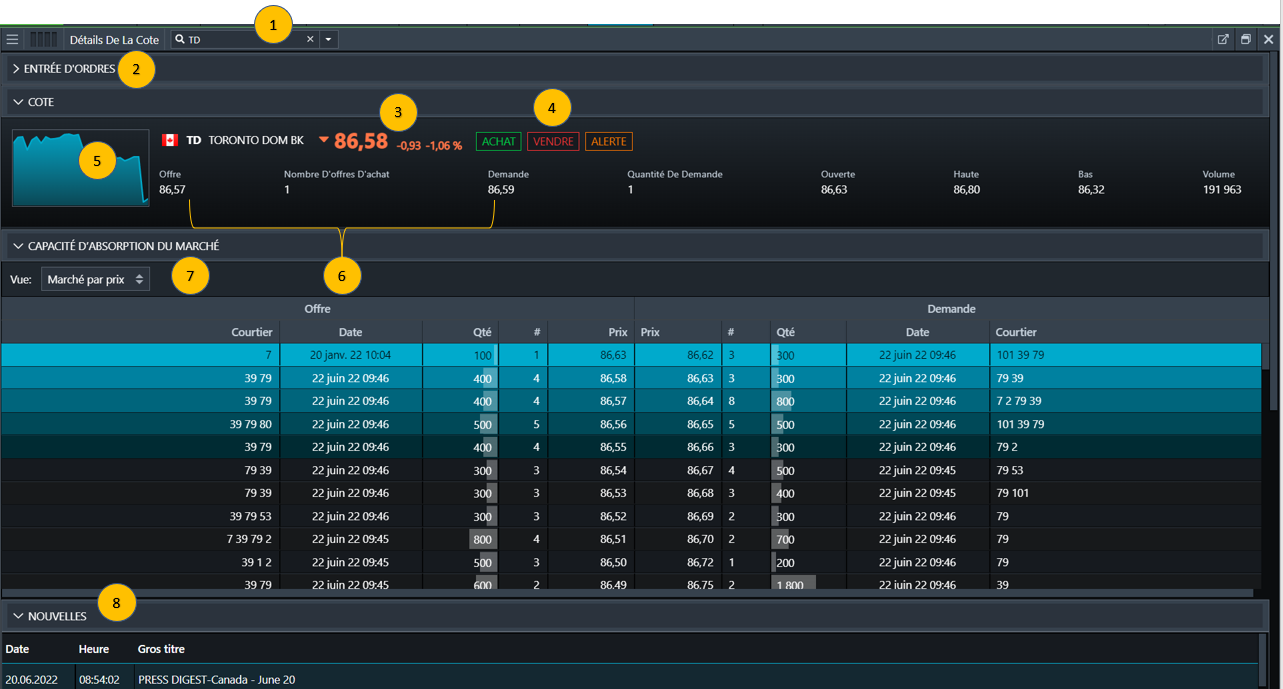The image size is (1283, 689).
Task: Click the red down-arrow price indicator
Action: [324, 141]
